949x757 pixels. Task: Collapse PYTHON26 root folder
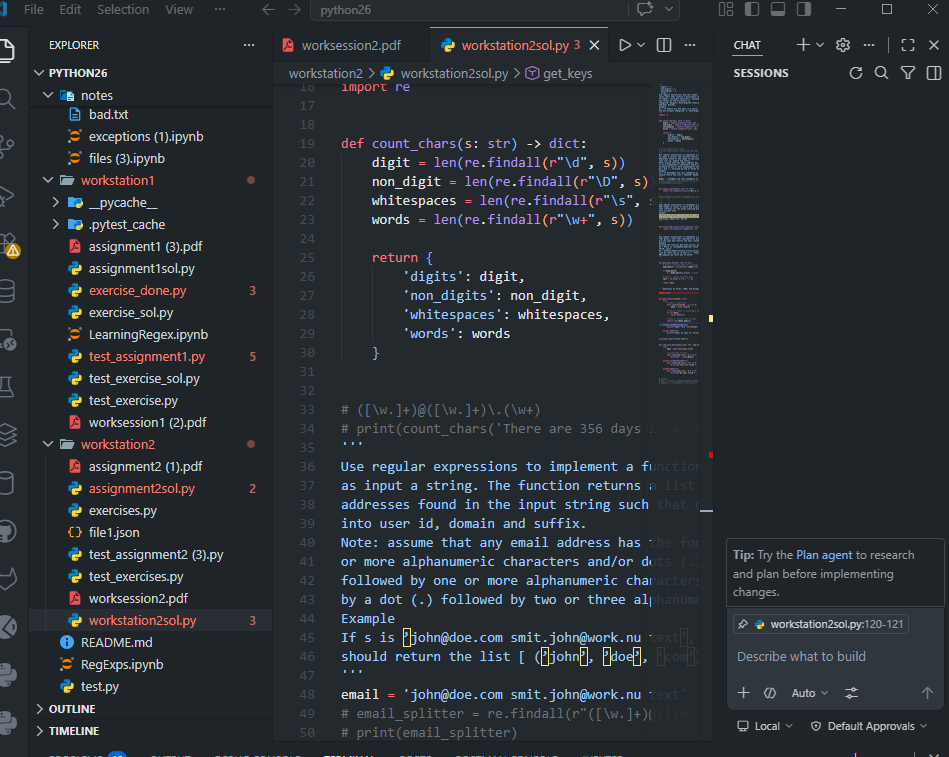click(x=39, y=73)
